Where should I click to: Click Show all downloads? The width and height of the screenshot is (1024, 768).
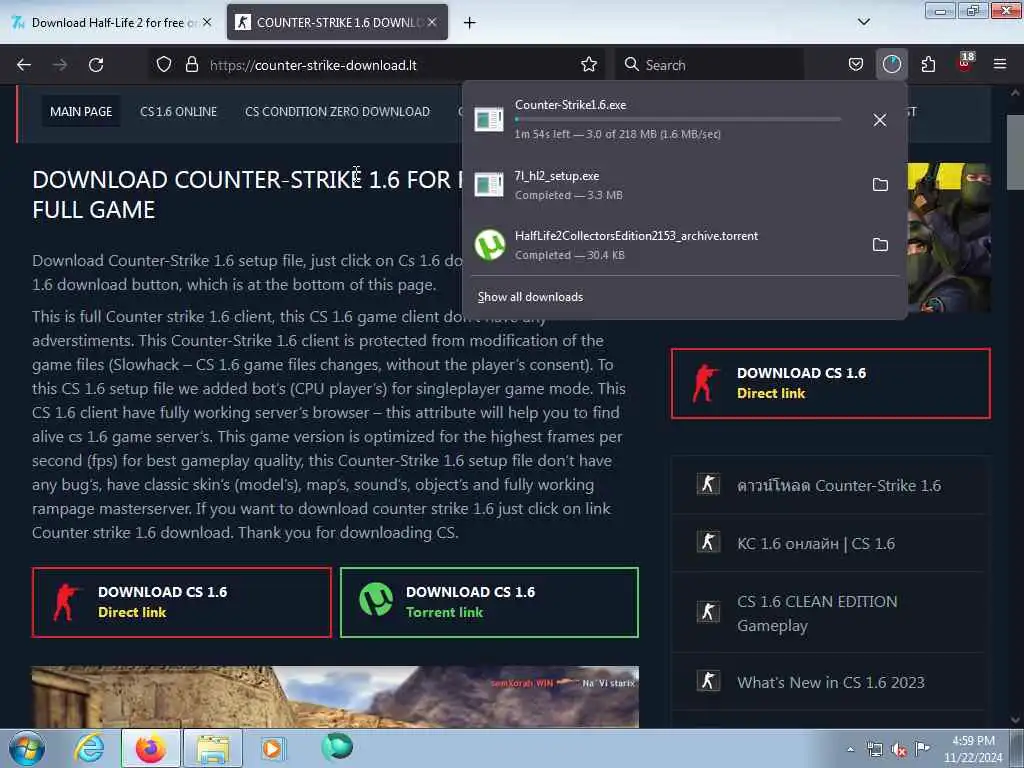click(530, 297)
